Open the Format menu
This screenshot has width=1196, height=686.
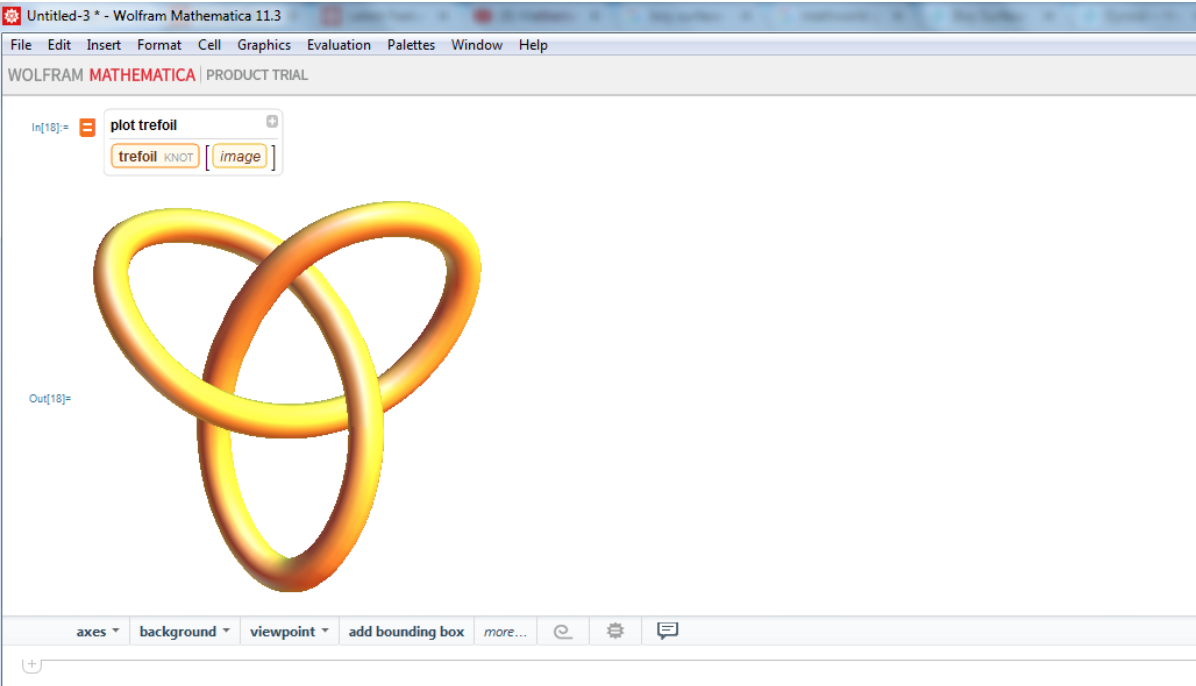coord(159,45)
